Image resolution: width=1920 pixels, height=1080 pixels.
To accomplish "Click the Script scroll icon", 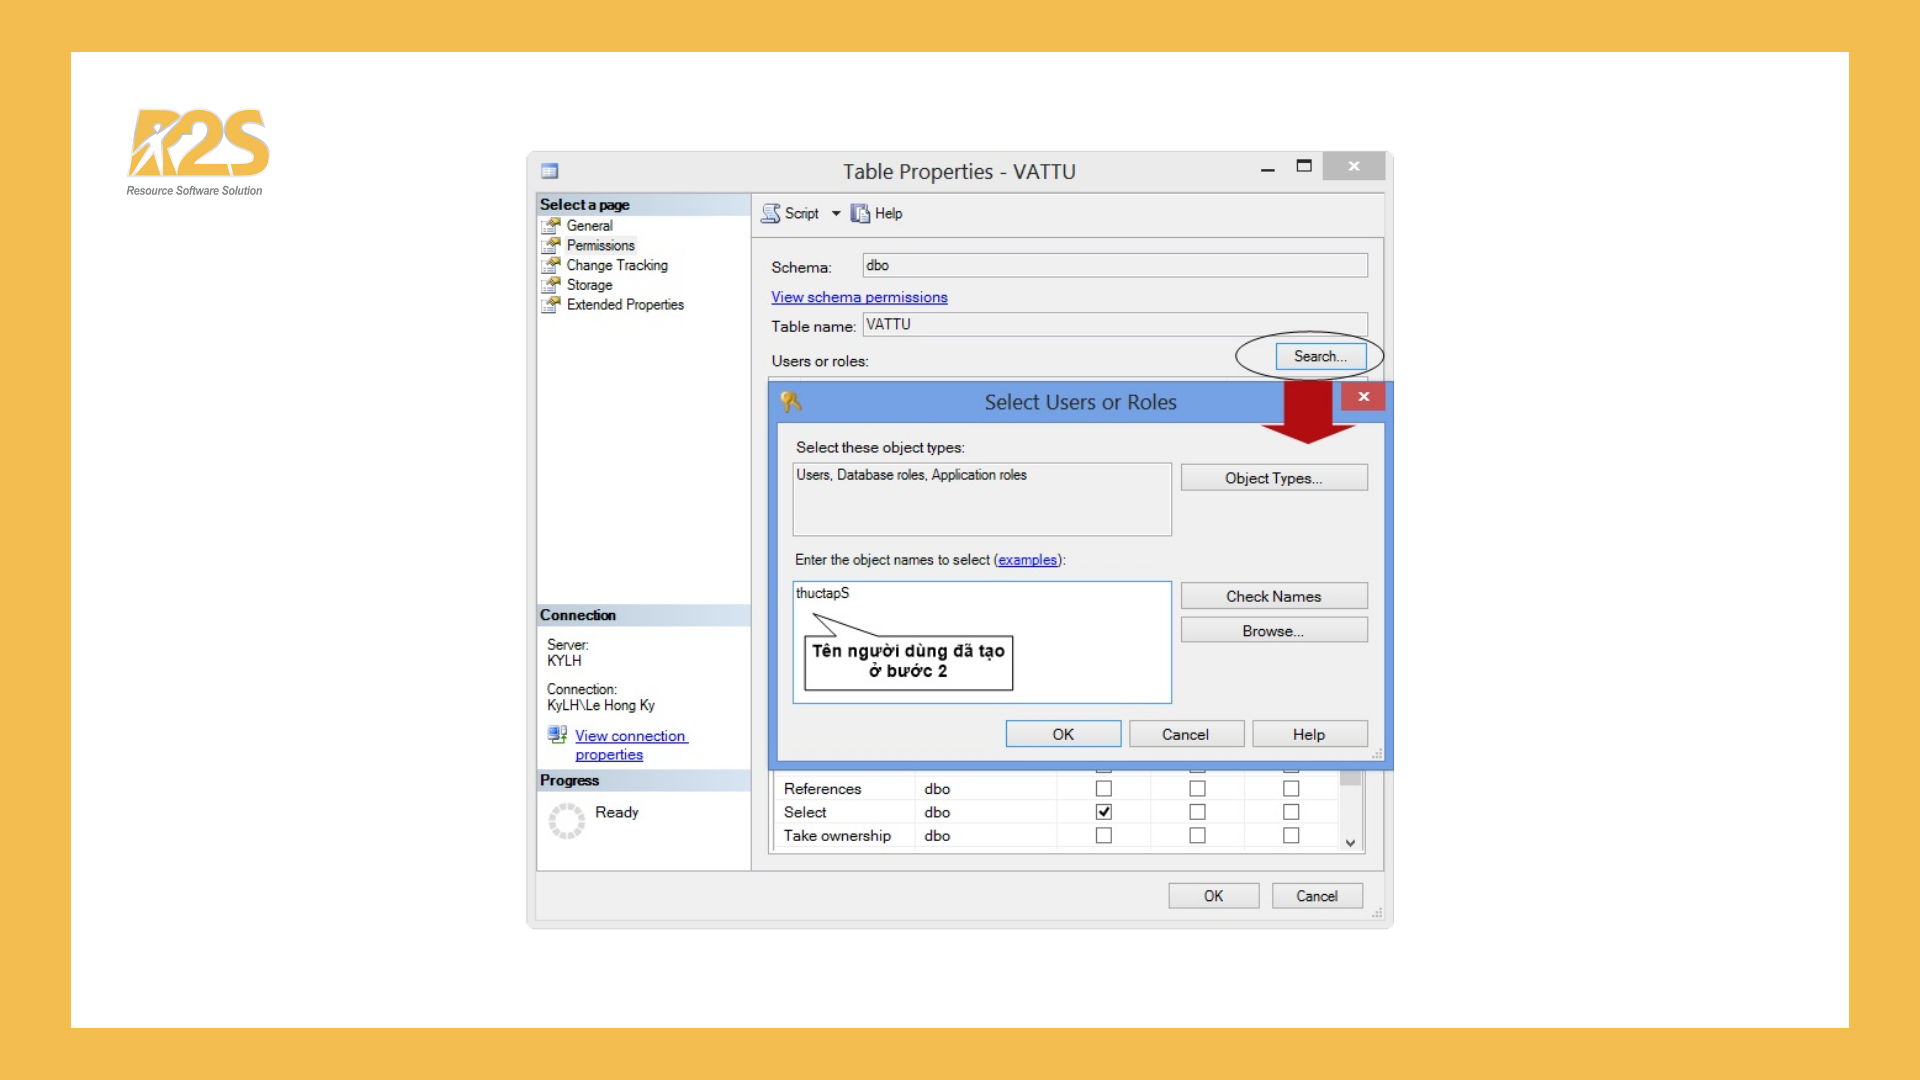I will (x=771, y=213).
